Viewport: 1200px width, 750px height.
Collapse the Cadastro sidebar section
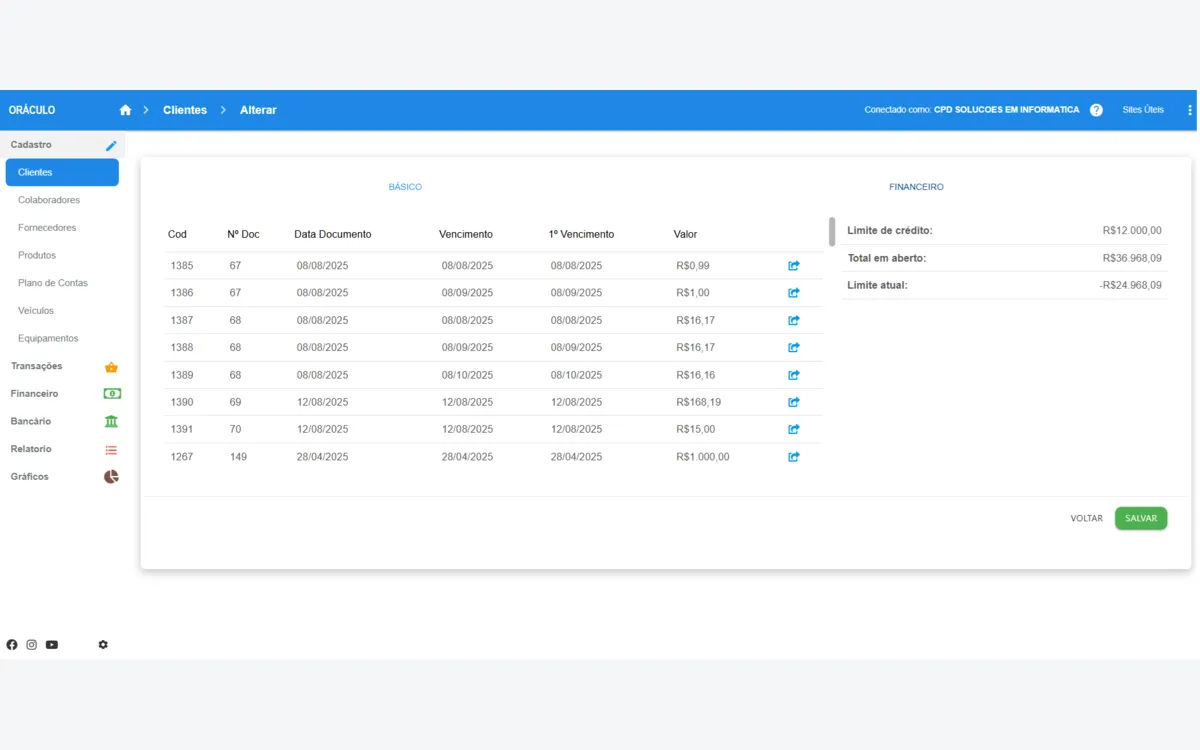coord(62,145)
